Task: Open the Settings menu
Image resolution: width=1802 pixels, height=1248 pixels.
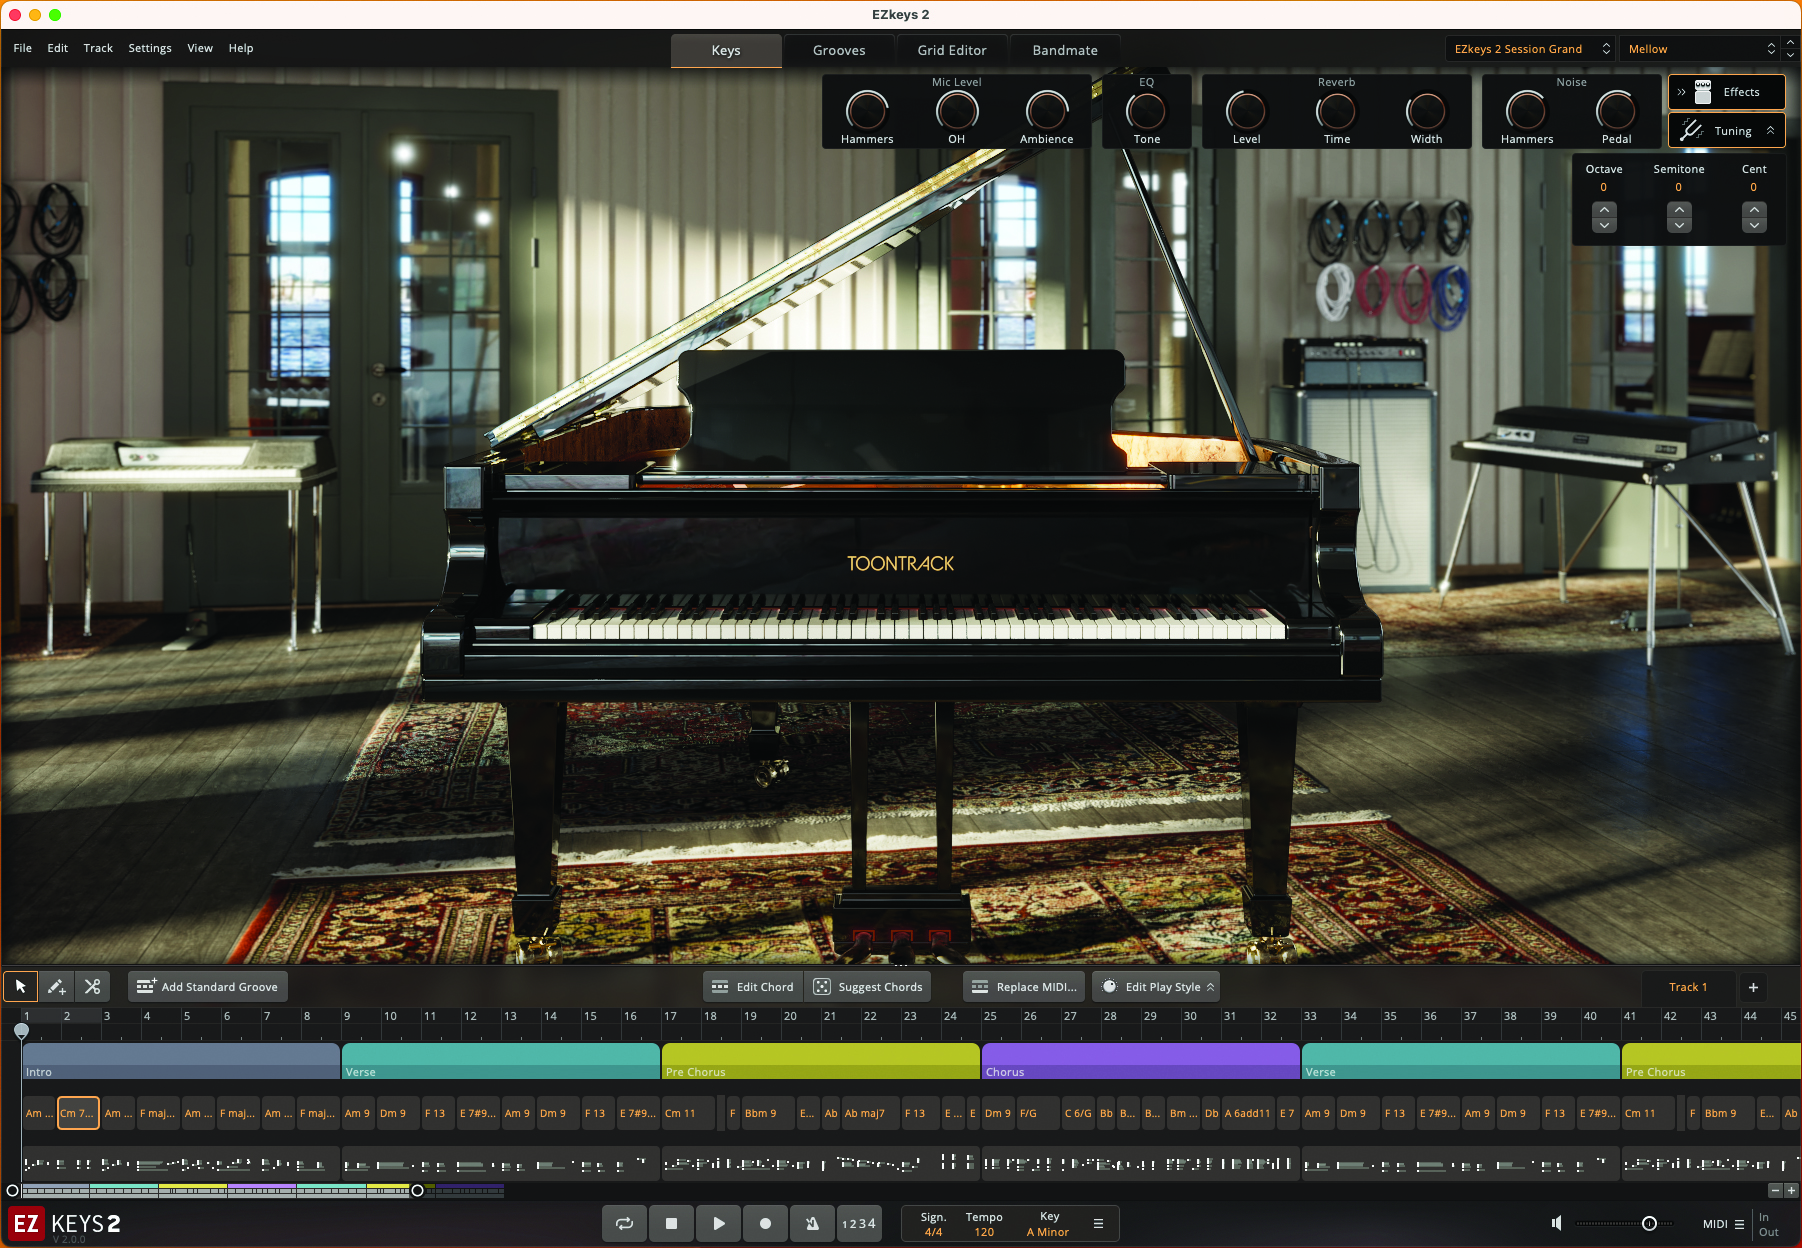Action: click(x=150, y=48)
